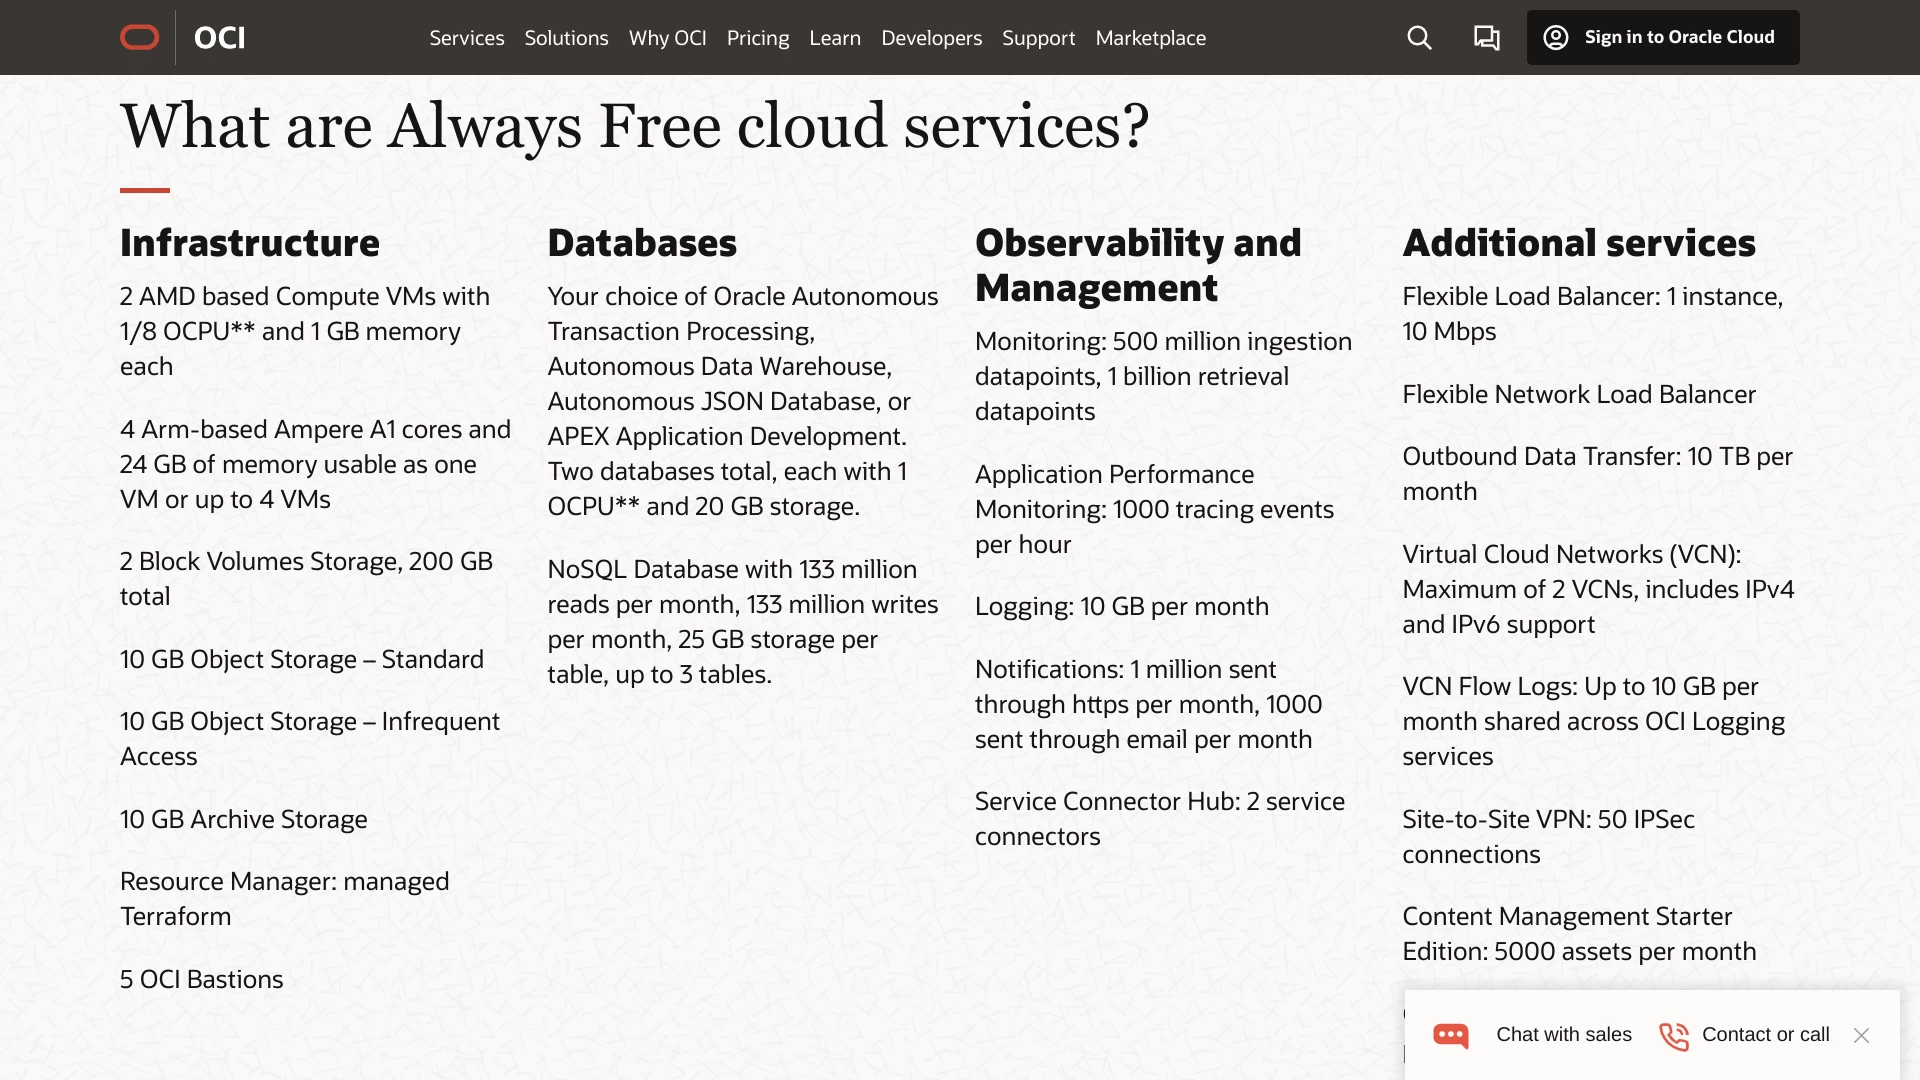Open the Learn menu

[834, 38]
